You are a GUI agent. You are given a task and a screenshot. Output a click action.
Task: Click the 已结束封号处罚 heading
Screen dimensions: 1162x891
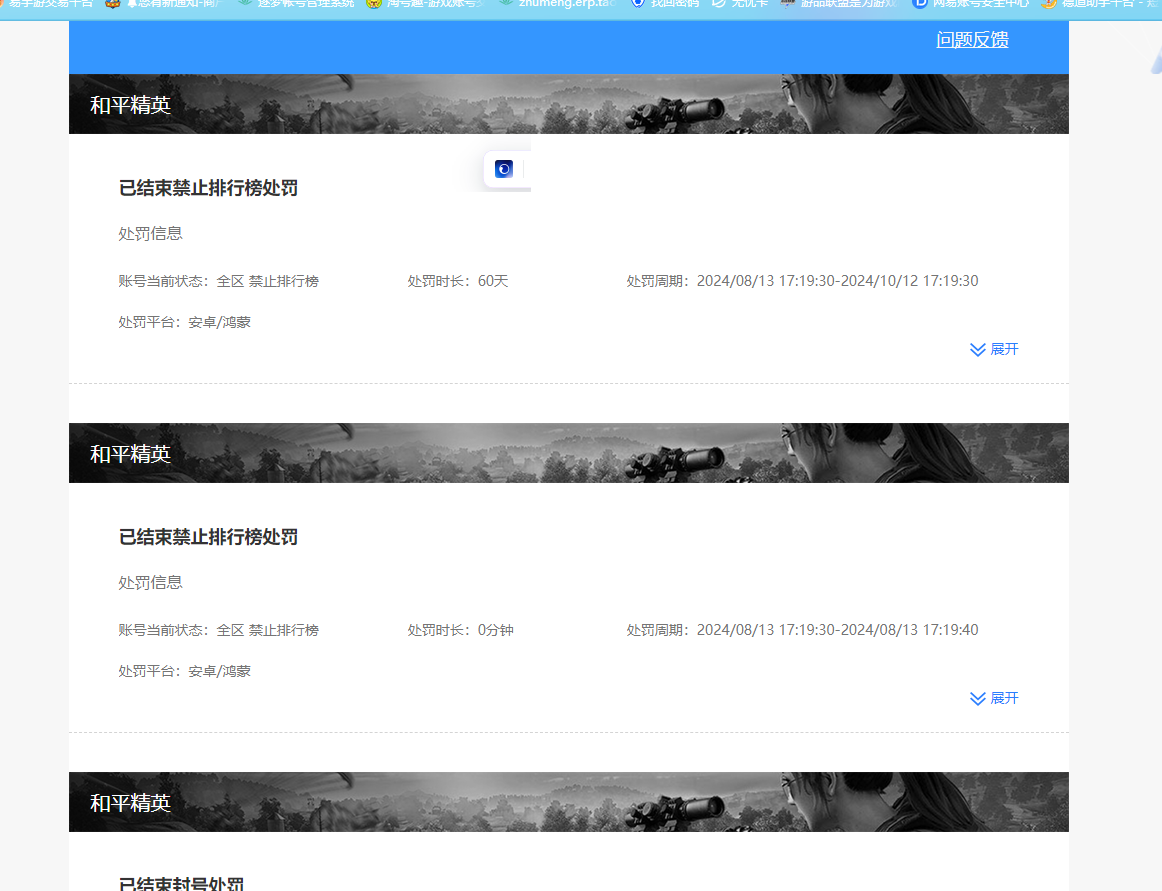(x=181, y=884)
